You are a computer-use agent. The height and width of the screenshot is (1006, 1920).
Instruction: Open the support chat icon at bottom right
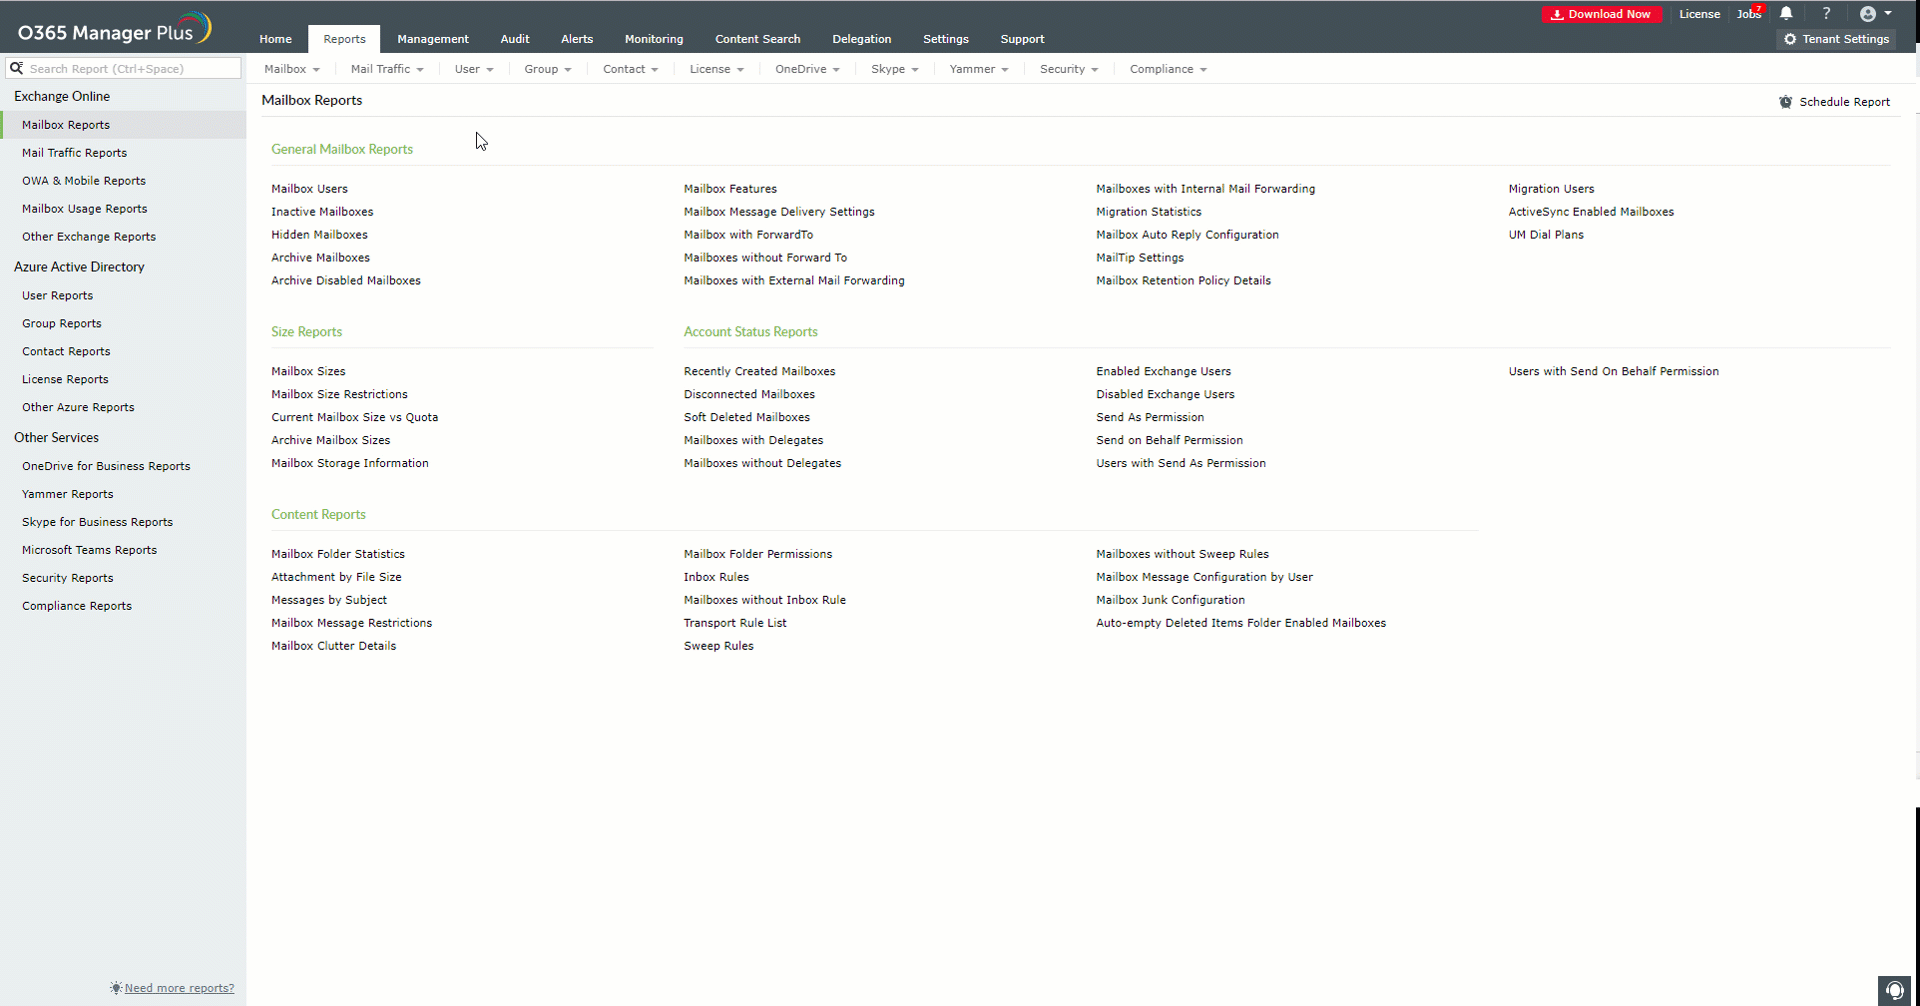[1895, 990]
